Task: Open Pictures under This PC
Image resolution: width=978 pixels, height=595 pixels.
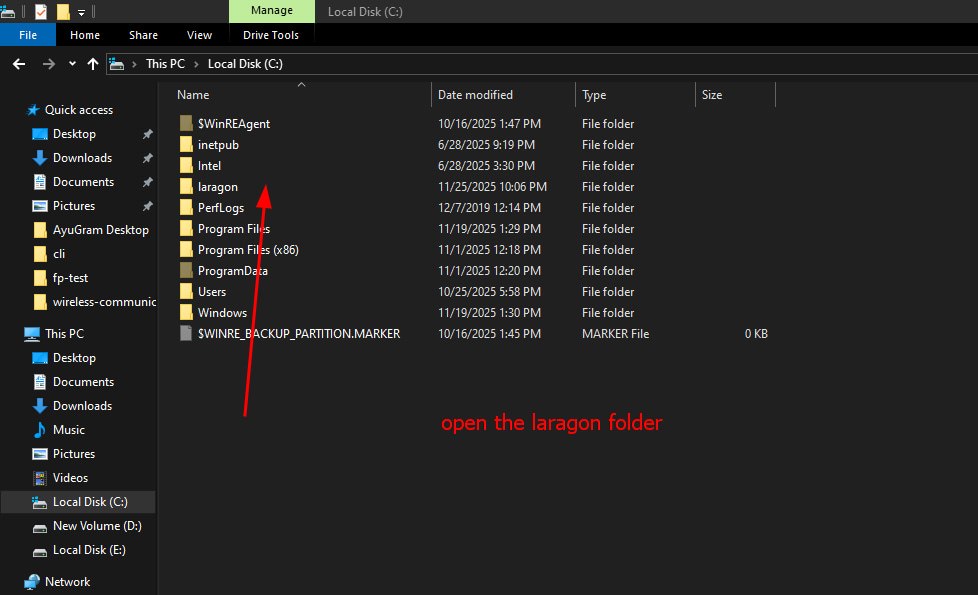Action: (74, 454)
